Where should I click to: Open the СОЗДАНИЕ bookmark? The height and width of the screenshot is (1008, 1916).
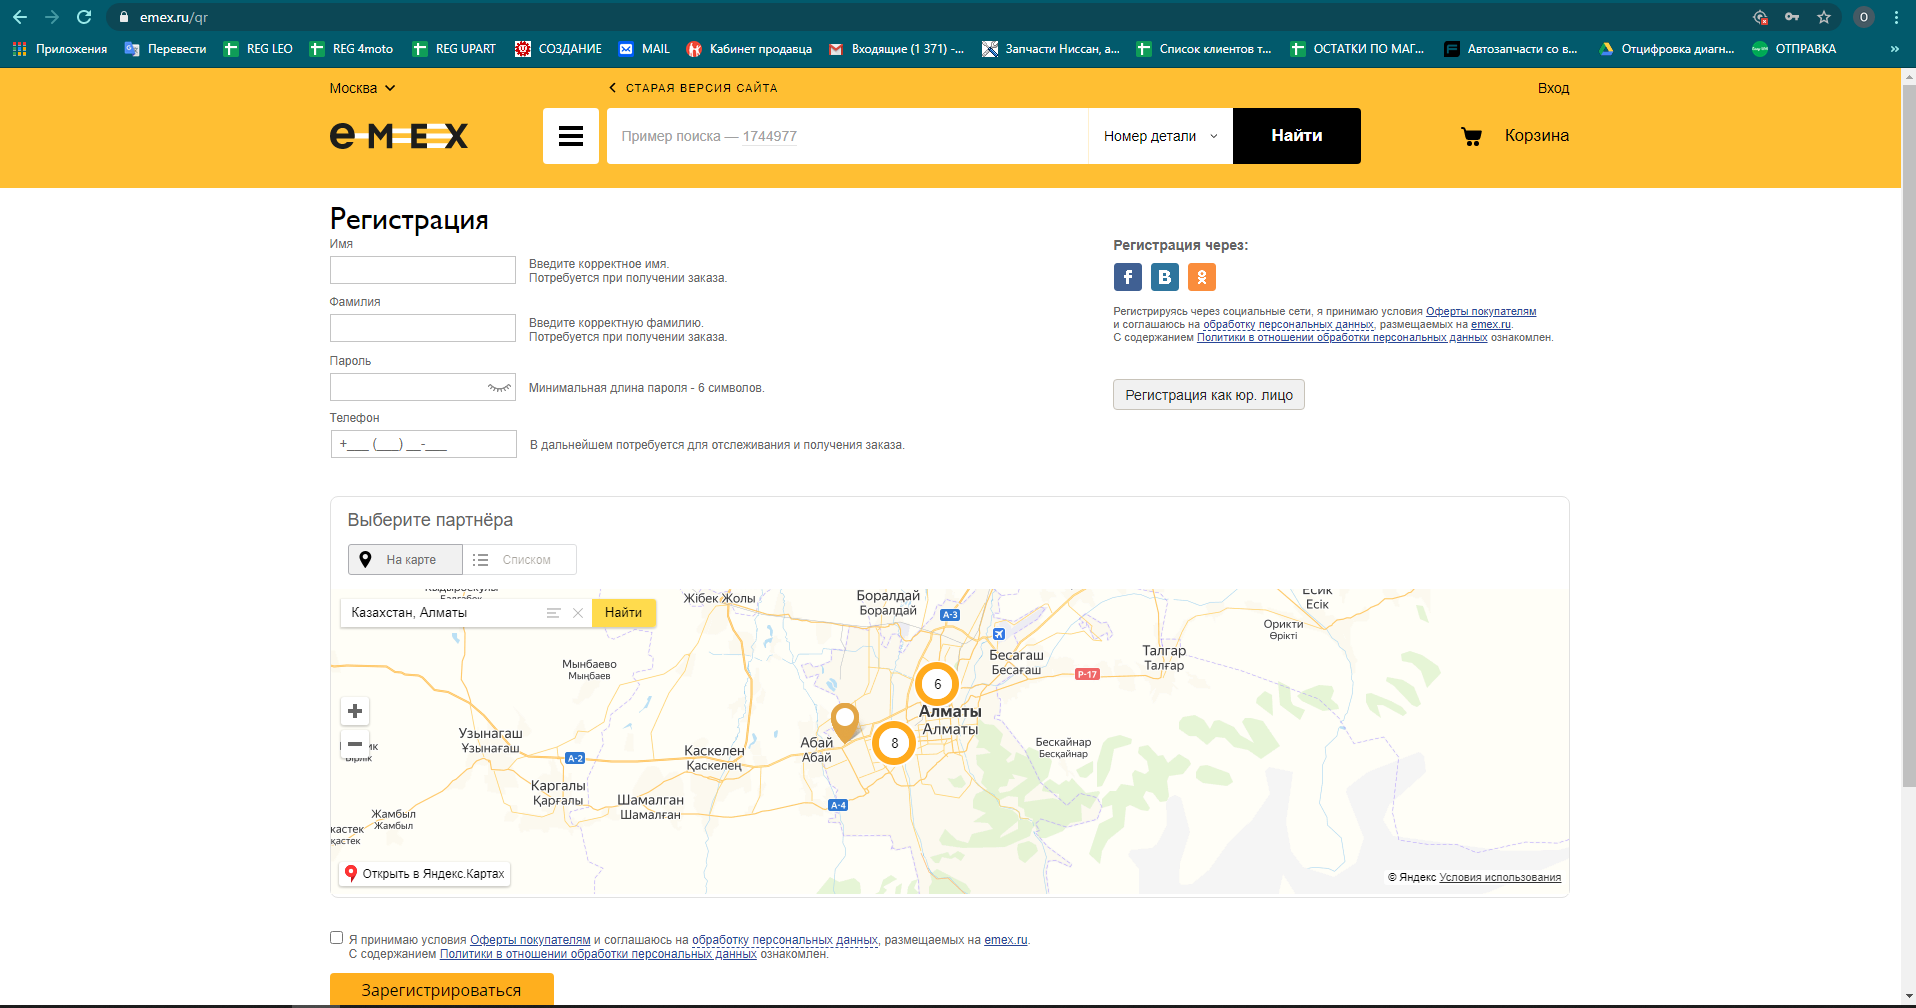[x=558, y=49]
